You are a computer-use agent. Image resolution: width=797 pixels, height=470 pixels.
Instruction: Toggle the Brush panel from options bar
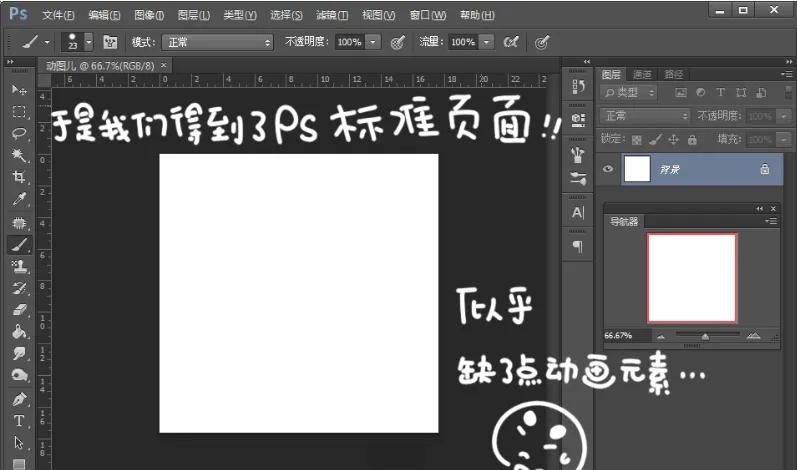(110, 42)
